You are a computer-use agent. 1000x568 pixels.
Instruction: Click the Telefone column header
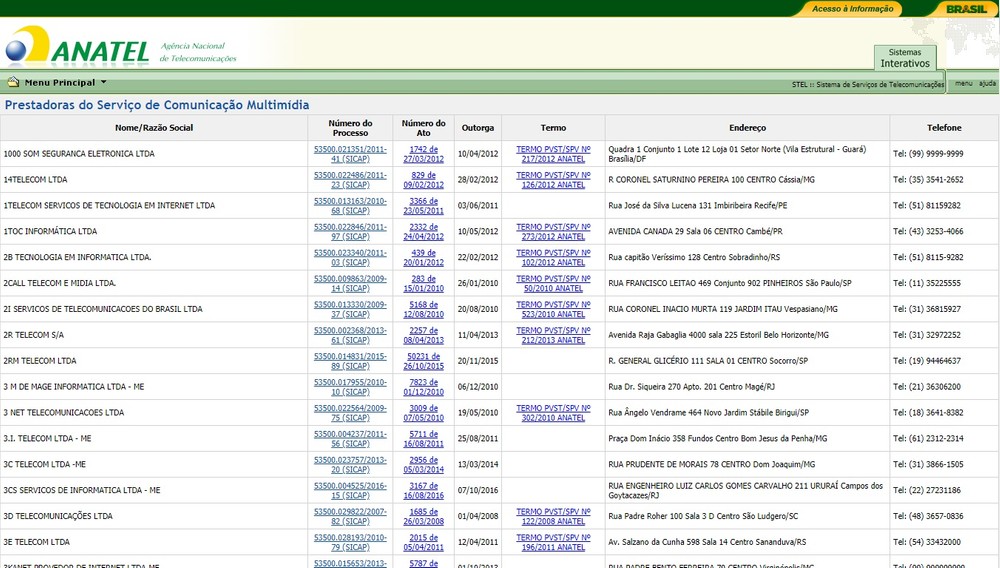(943, 128)
